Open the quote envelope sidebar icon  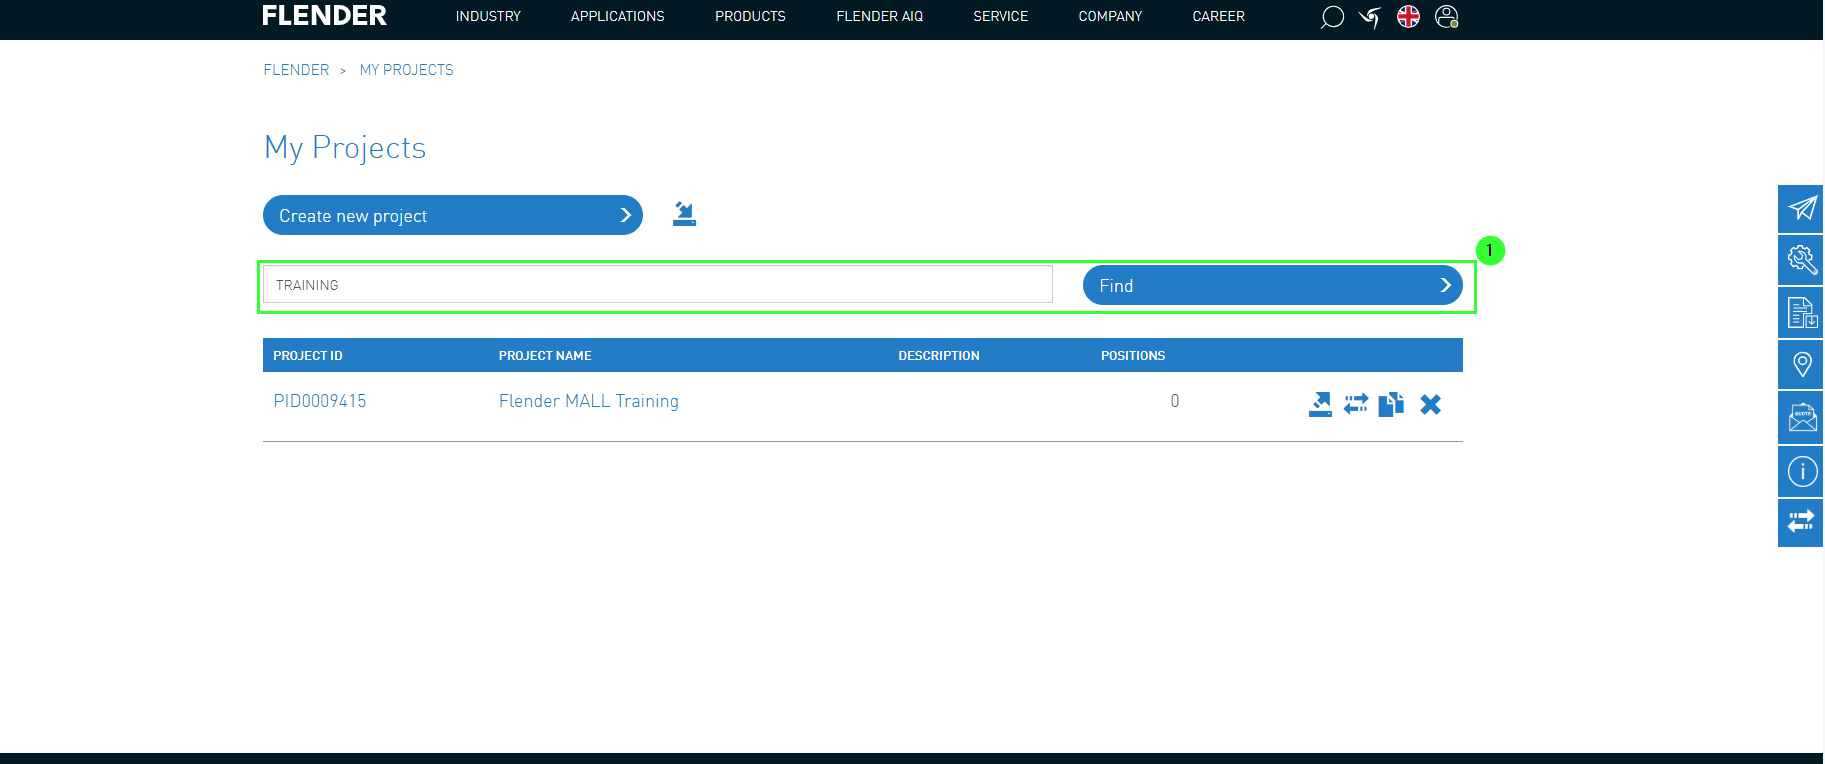point(1801,418)
